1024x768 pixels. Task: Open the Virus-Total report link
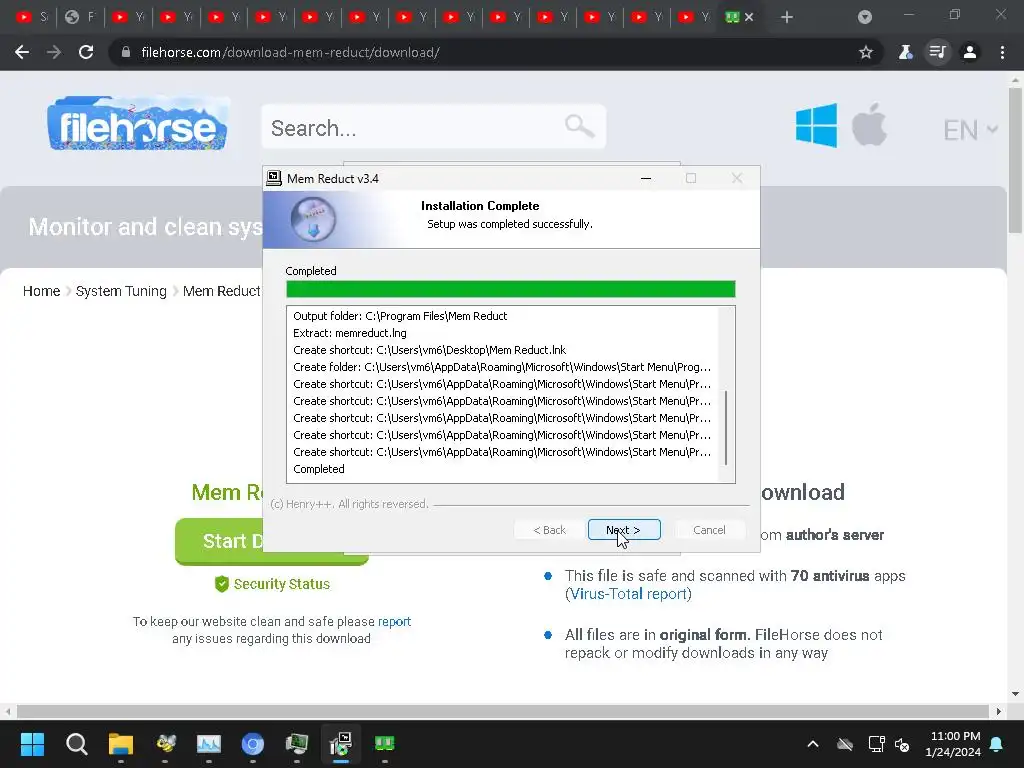pyautogui.click(x=628, y=594)
